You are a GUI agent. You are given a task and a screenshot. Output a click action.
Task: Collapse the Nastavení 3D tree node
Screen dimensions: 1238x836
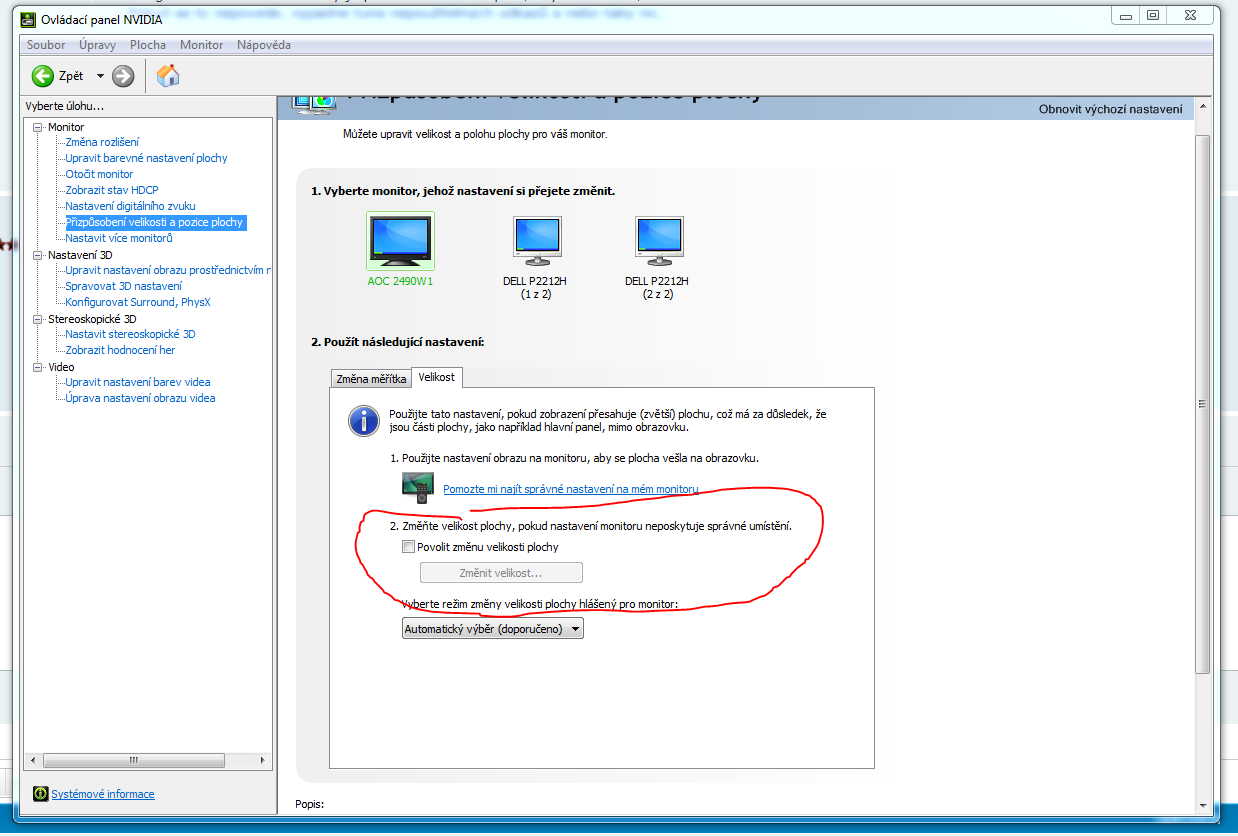(38, 255)
